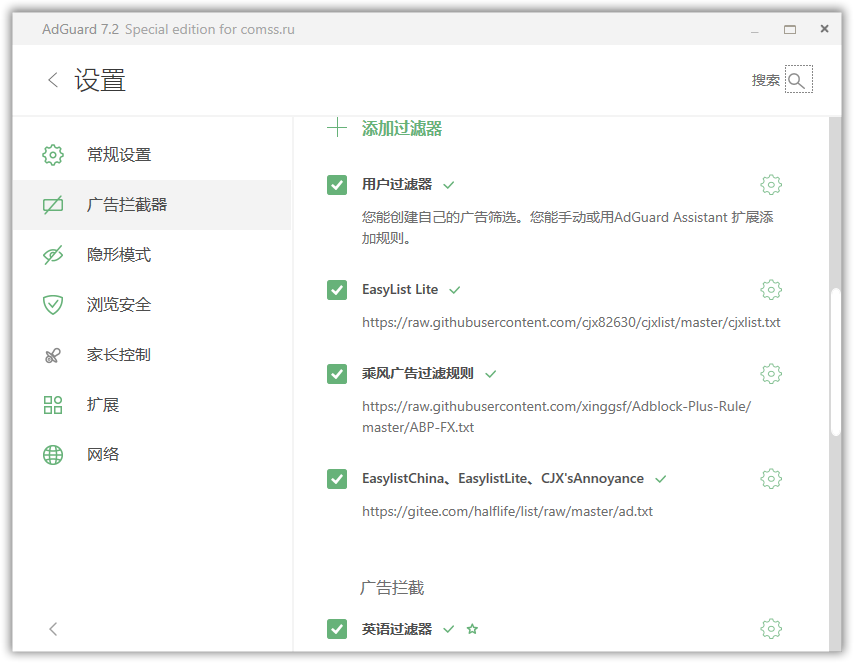Image resolution: width=854 pixels, height=664 pixels.
Task: Click the star icon beside 英语过滤器
Action: pos(472,630)
